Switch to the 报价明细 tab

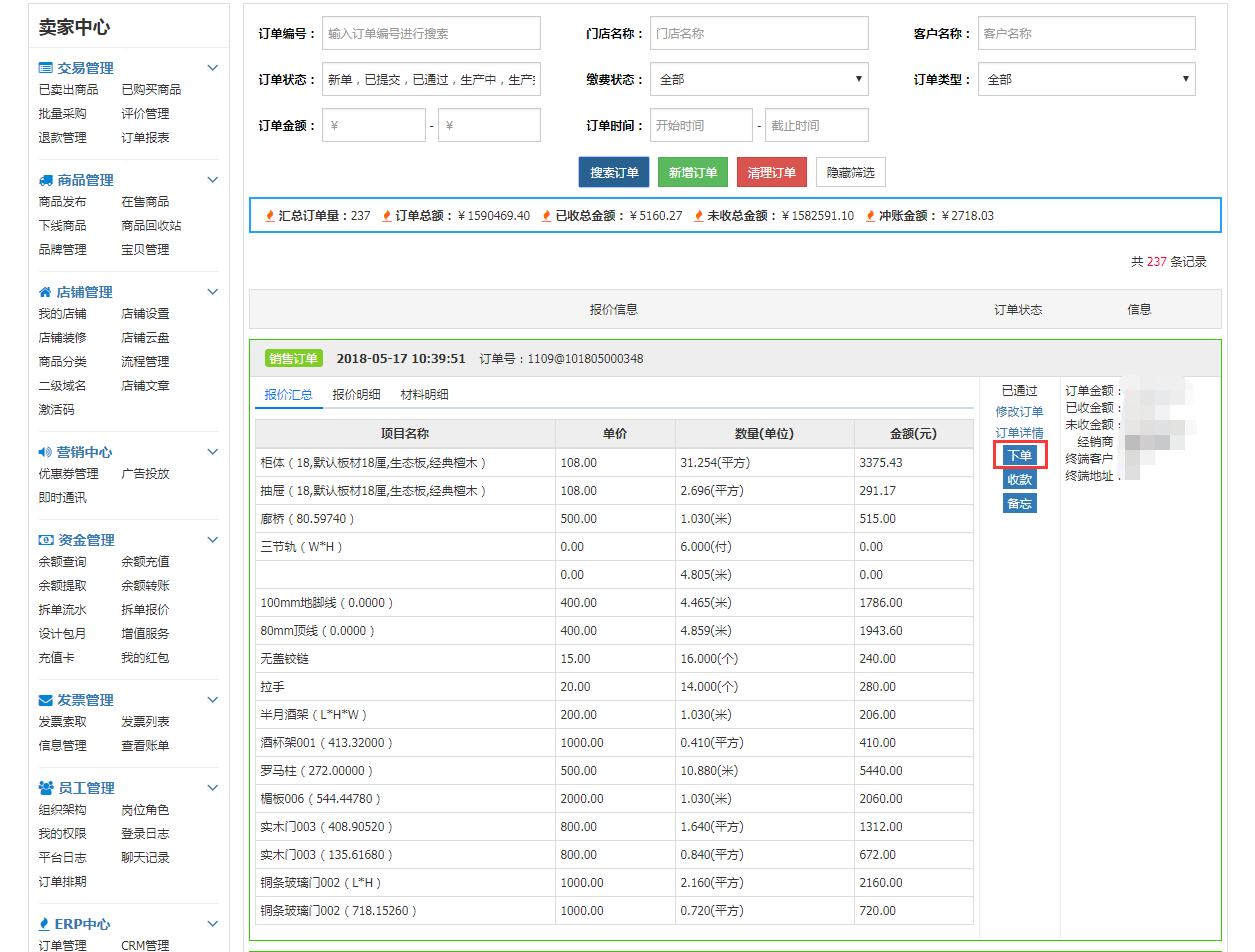pos(356,395)
